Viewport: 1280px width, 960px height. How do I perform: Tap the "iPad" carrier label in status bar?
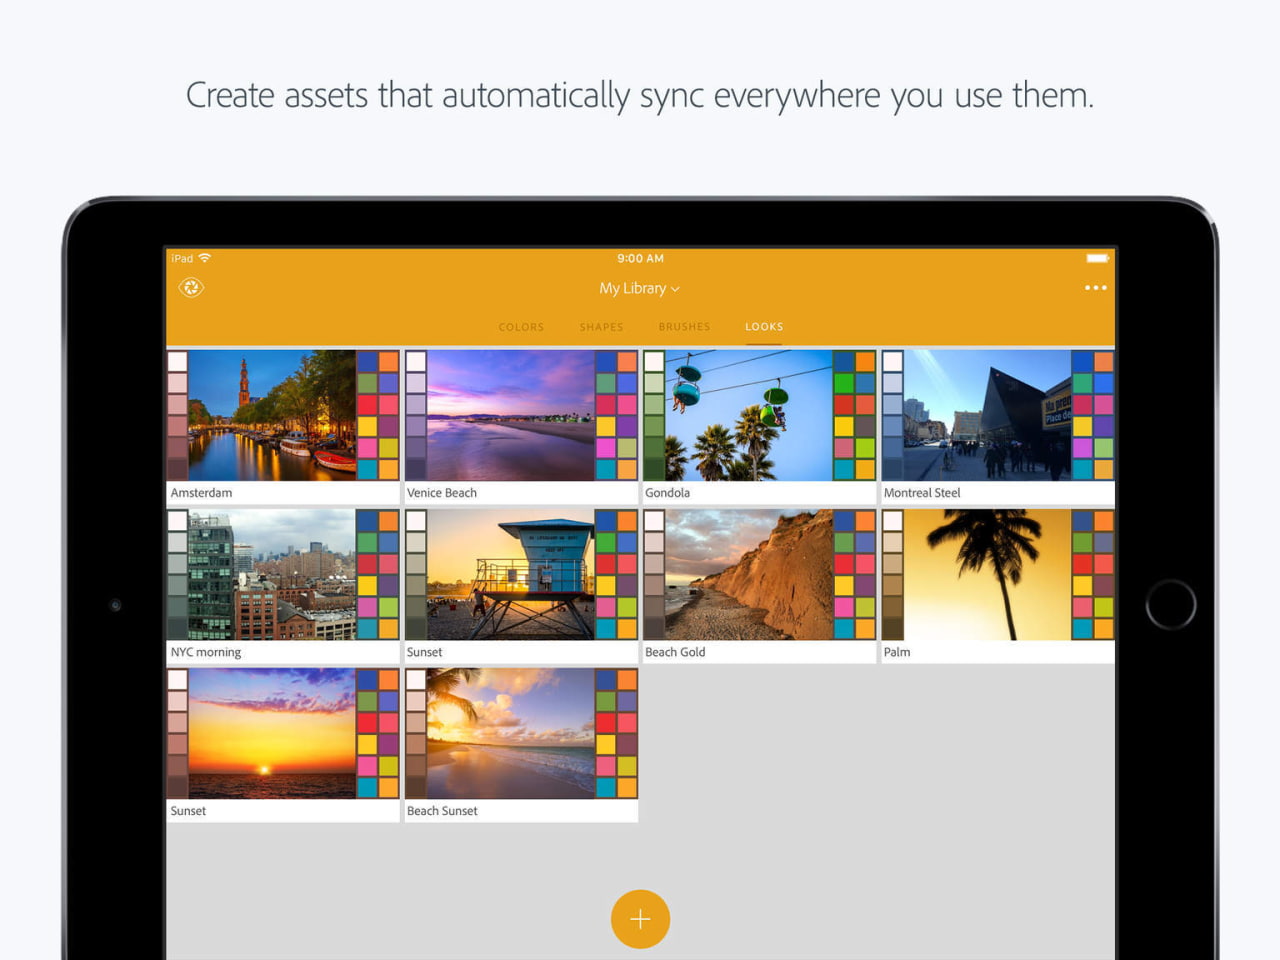tap(182, 258)
